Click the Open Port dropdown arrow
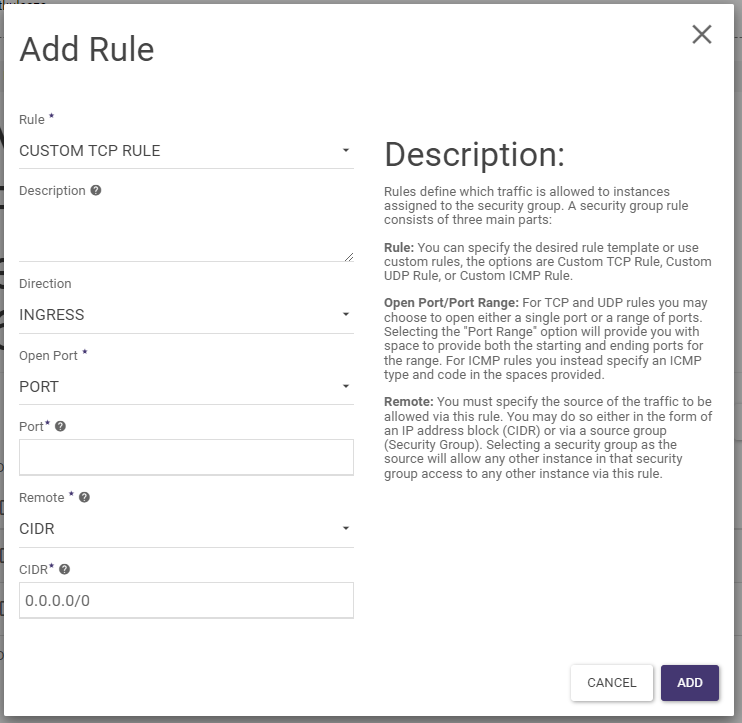Screen dimensions: 742x723 click(345, 386)
